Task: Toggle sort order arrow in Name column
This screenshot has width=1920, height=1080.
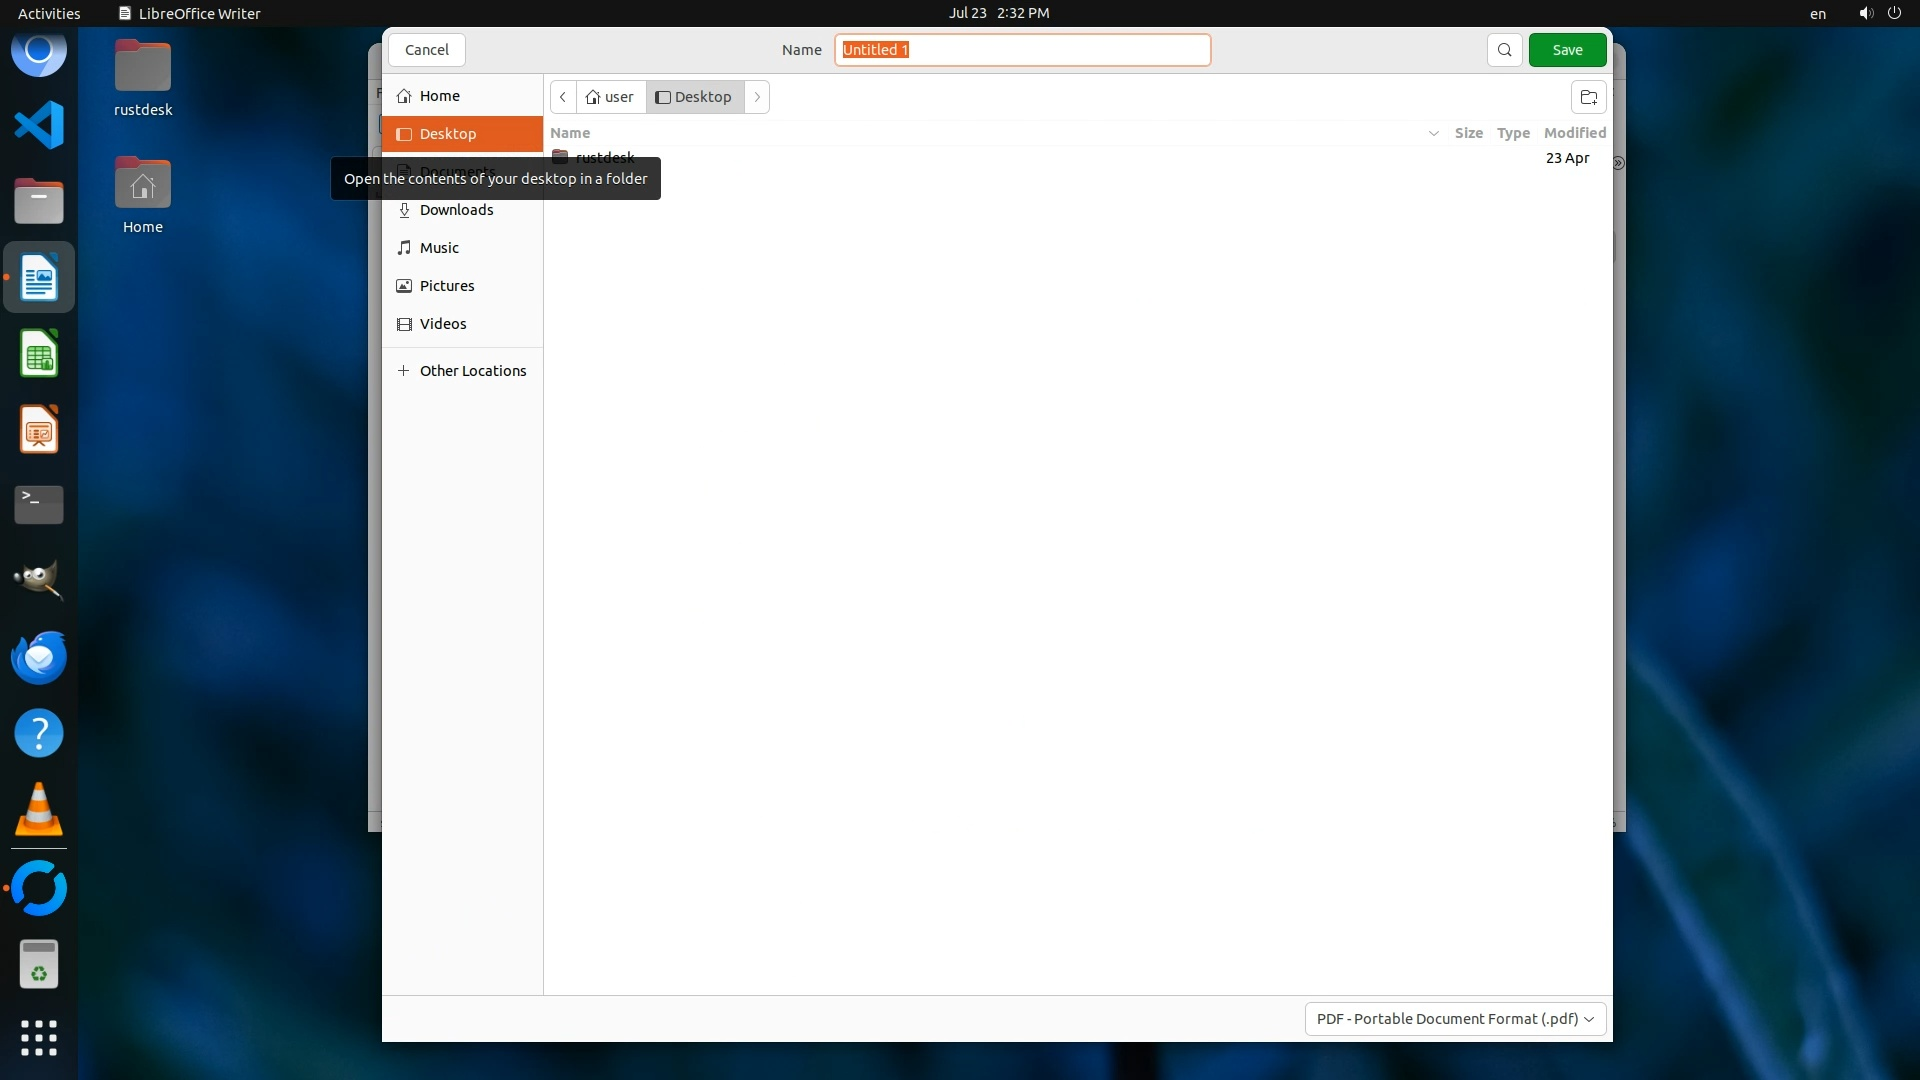Action: (1433, 133)
